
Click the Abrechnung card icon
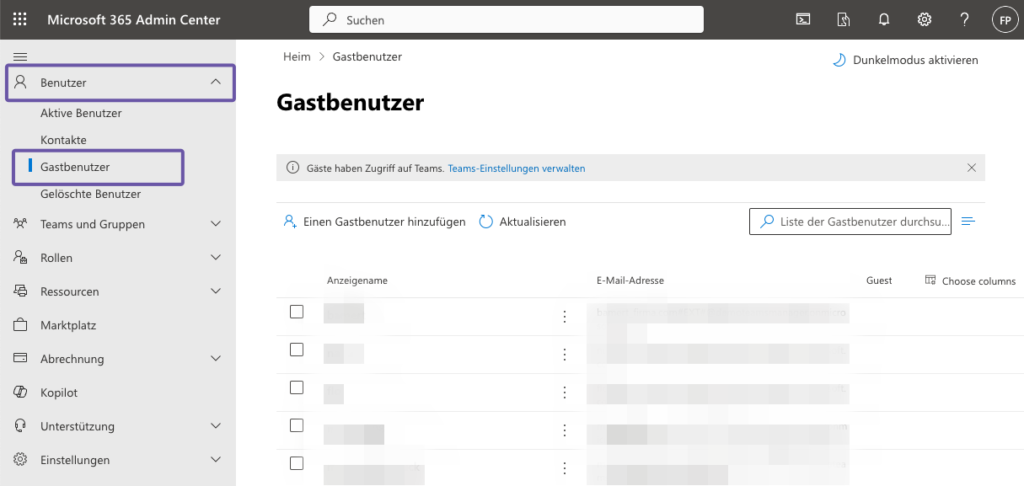pos(20,358)
